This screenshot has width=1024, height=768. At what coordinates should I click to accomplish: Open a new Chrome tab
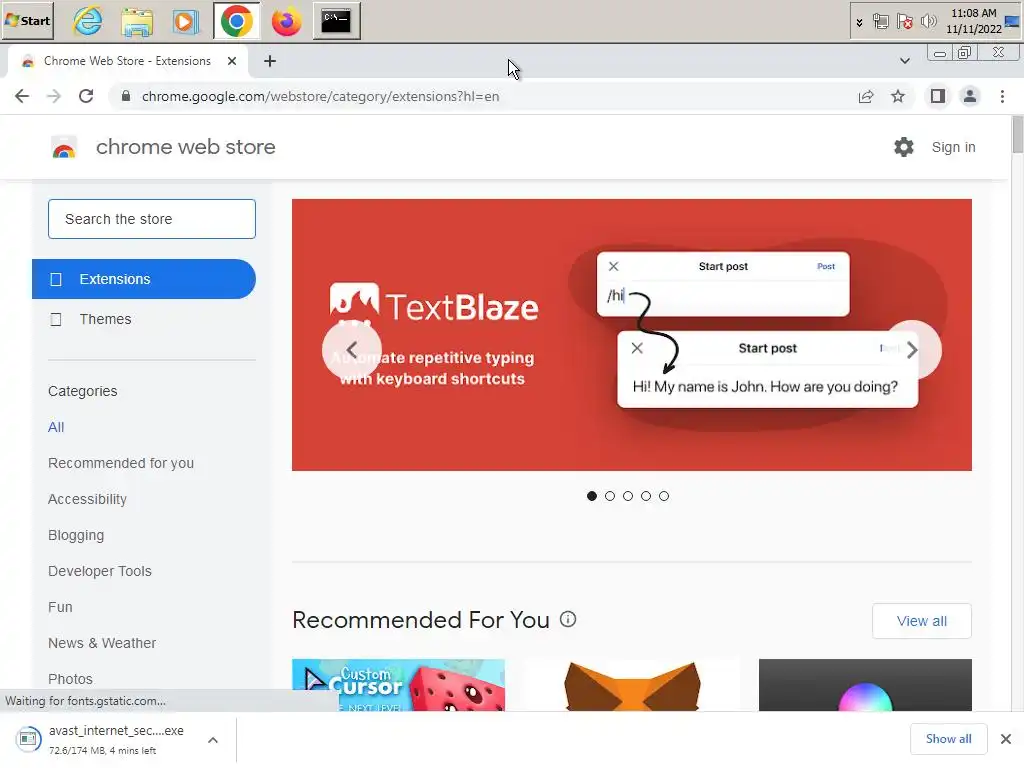(x=270, y=61)
